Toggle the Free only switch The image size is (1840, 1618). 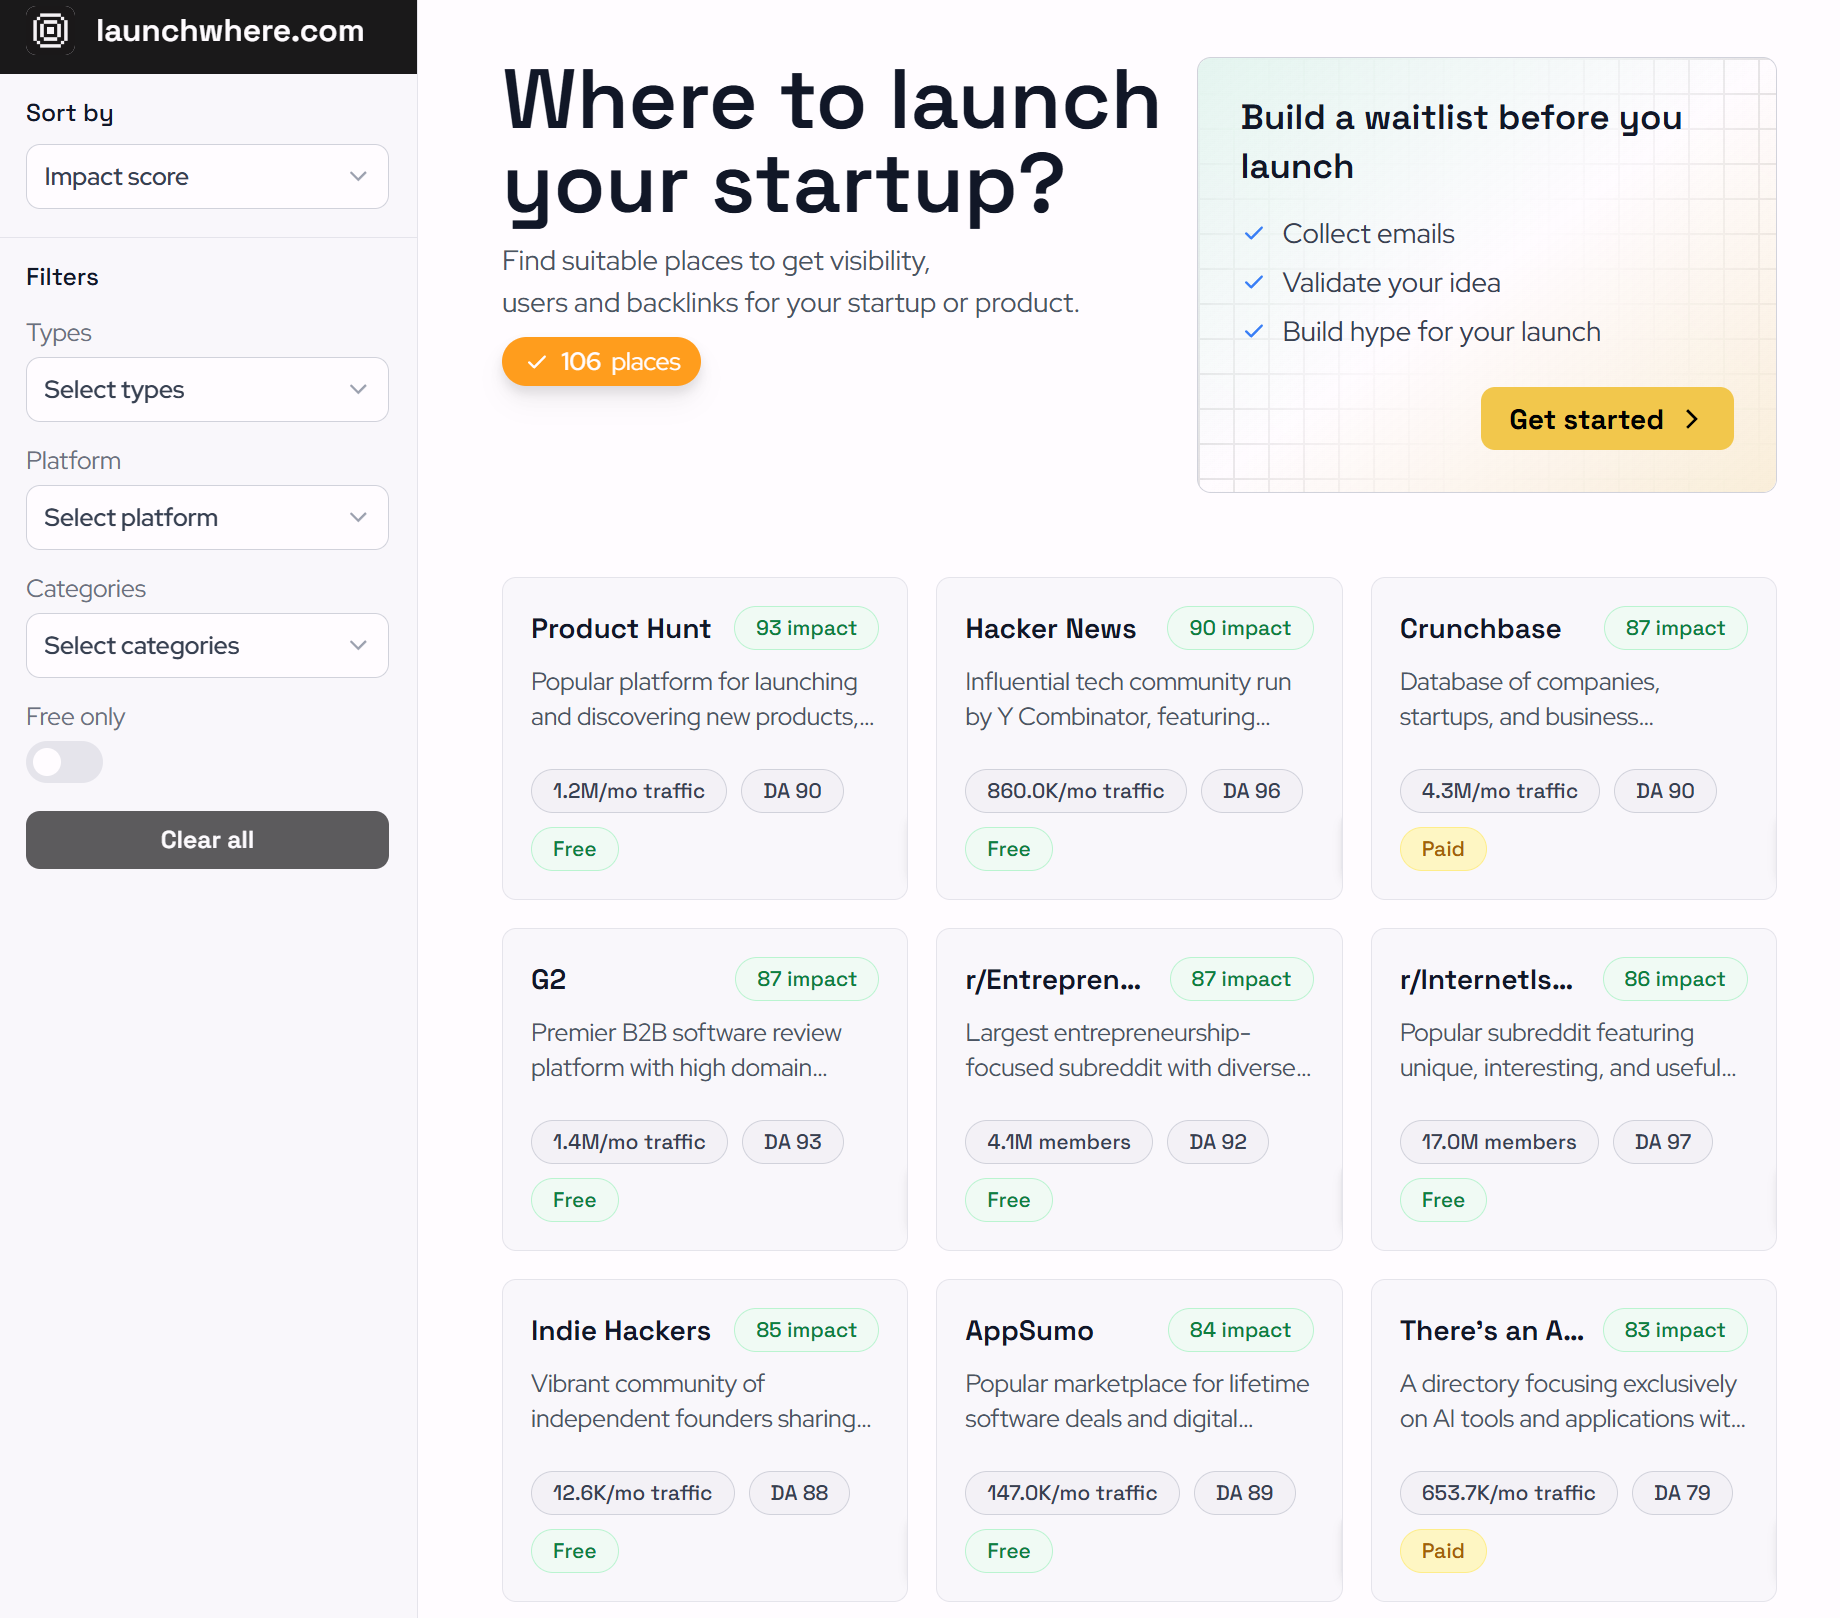64,762
